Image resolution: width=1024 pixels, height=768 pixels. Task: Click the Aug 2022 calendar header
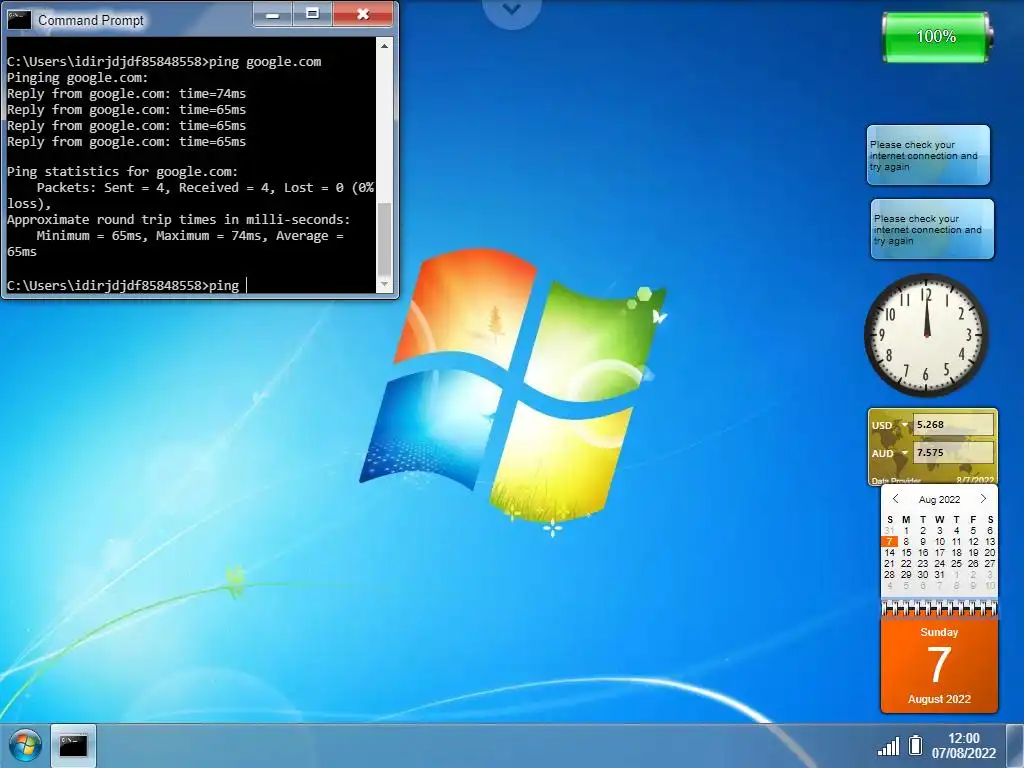(939, 500)
